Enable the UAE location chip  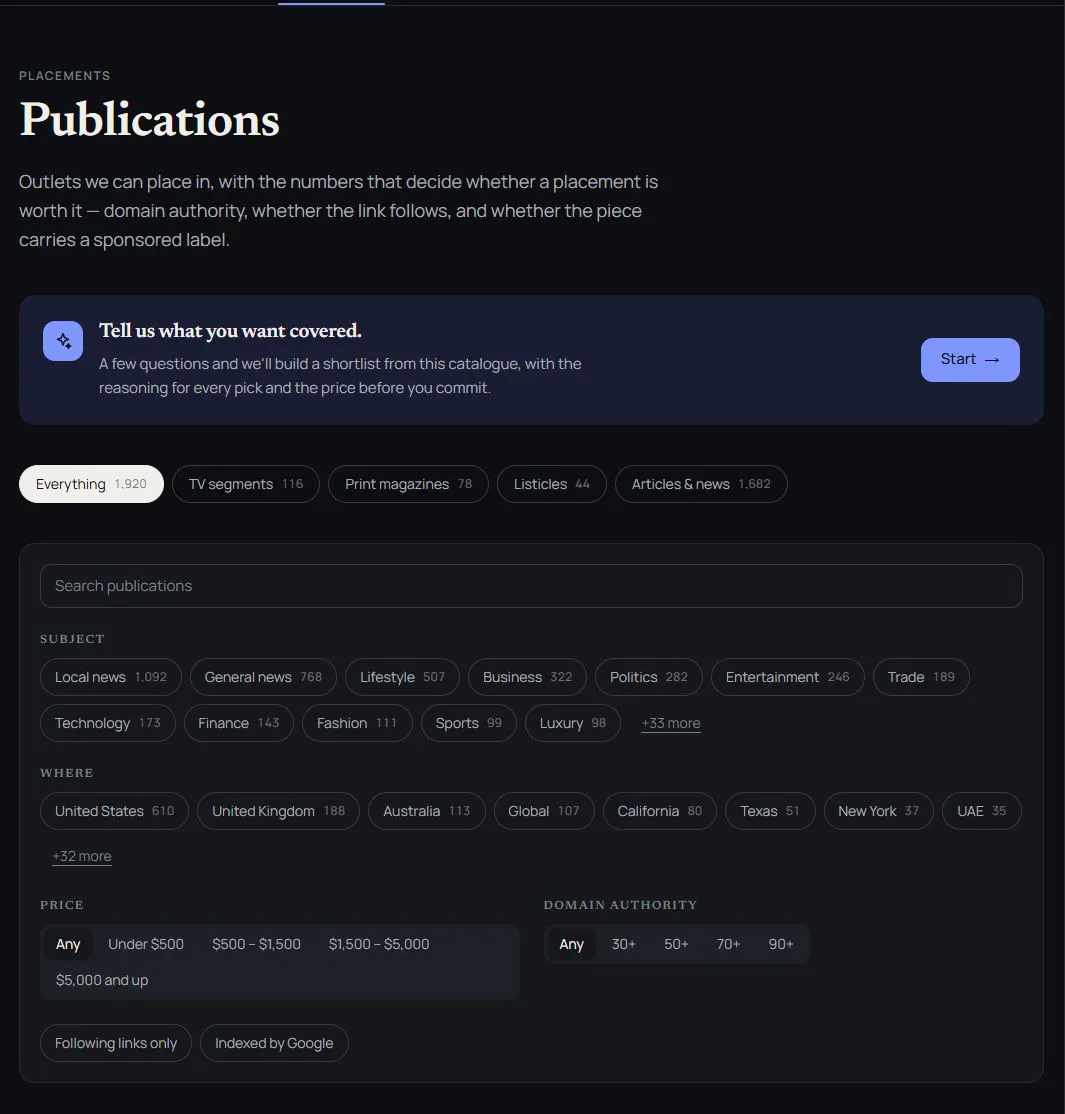click(x=981, y=811)
